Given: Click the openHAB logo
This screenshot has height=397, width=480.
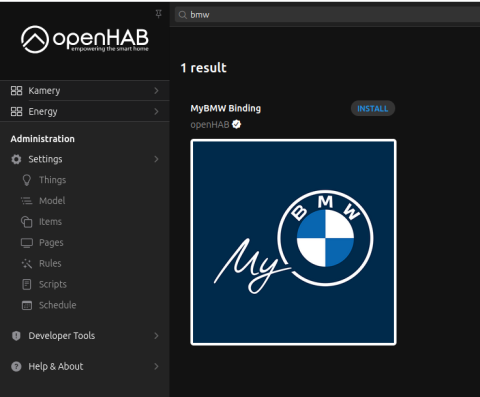Looking at the screenshot, I should click(85, 39).
